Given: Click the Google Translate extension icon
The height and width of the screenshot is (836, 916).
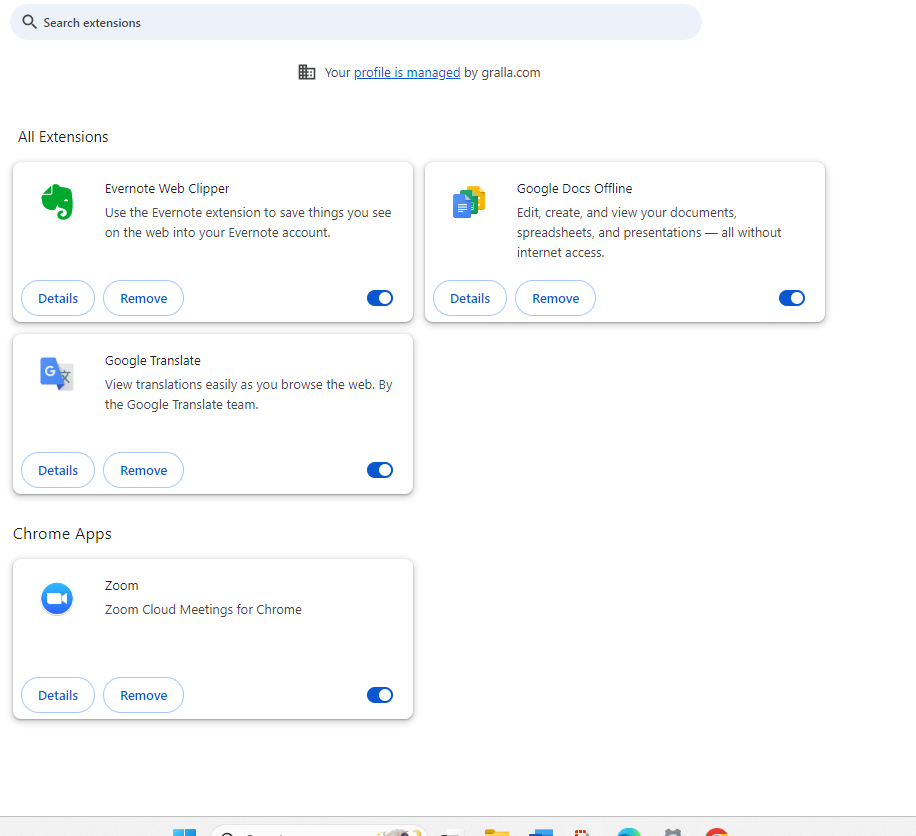Looking at the screenshot, I should pos(57,373).
